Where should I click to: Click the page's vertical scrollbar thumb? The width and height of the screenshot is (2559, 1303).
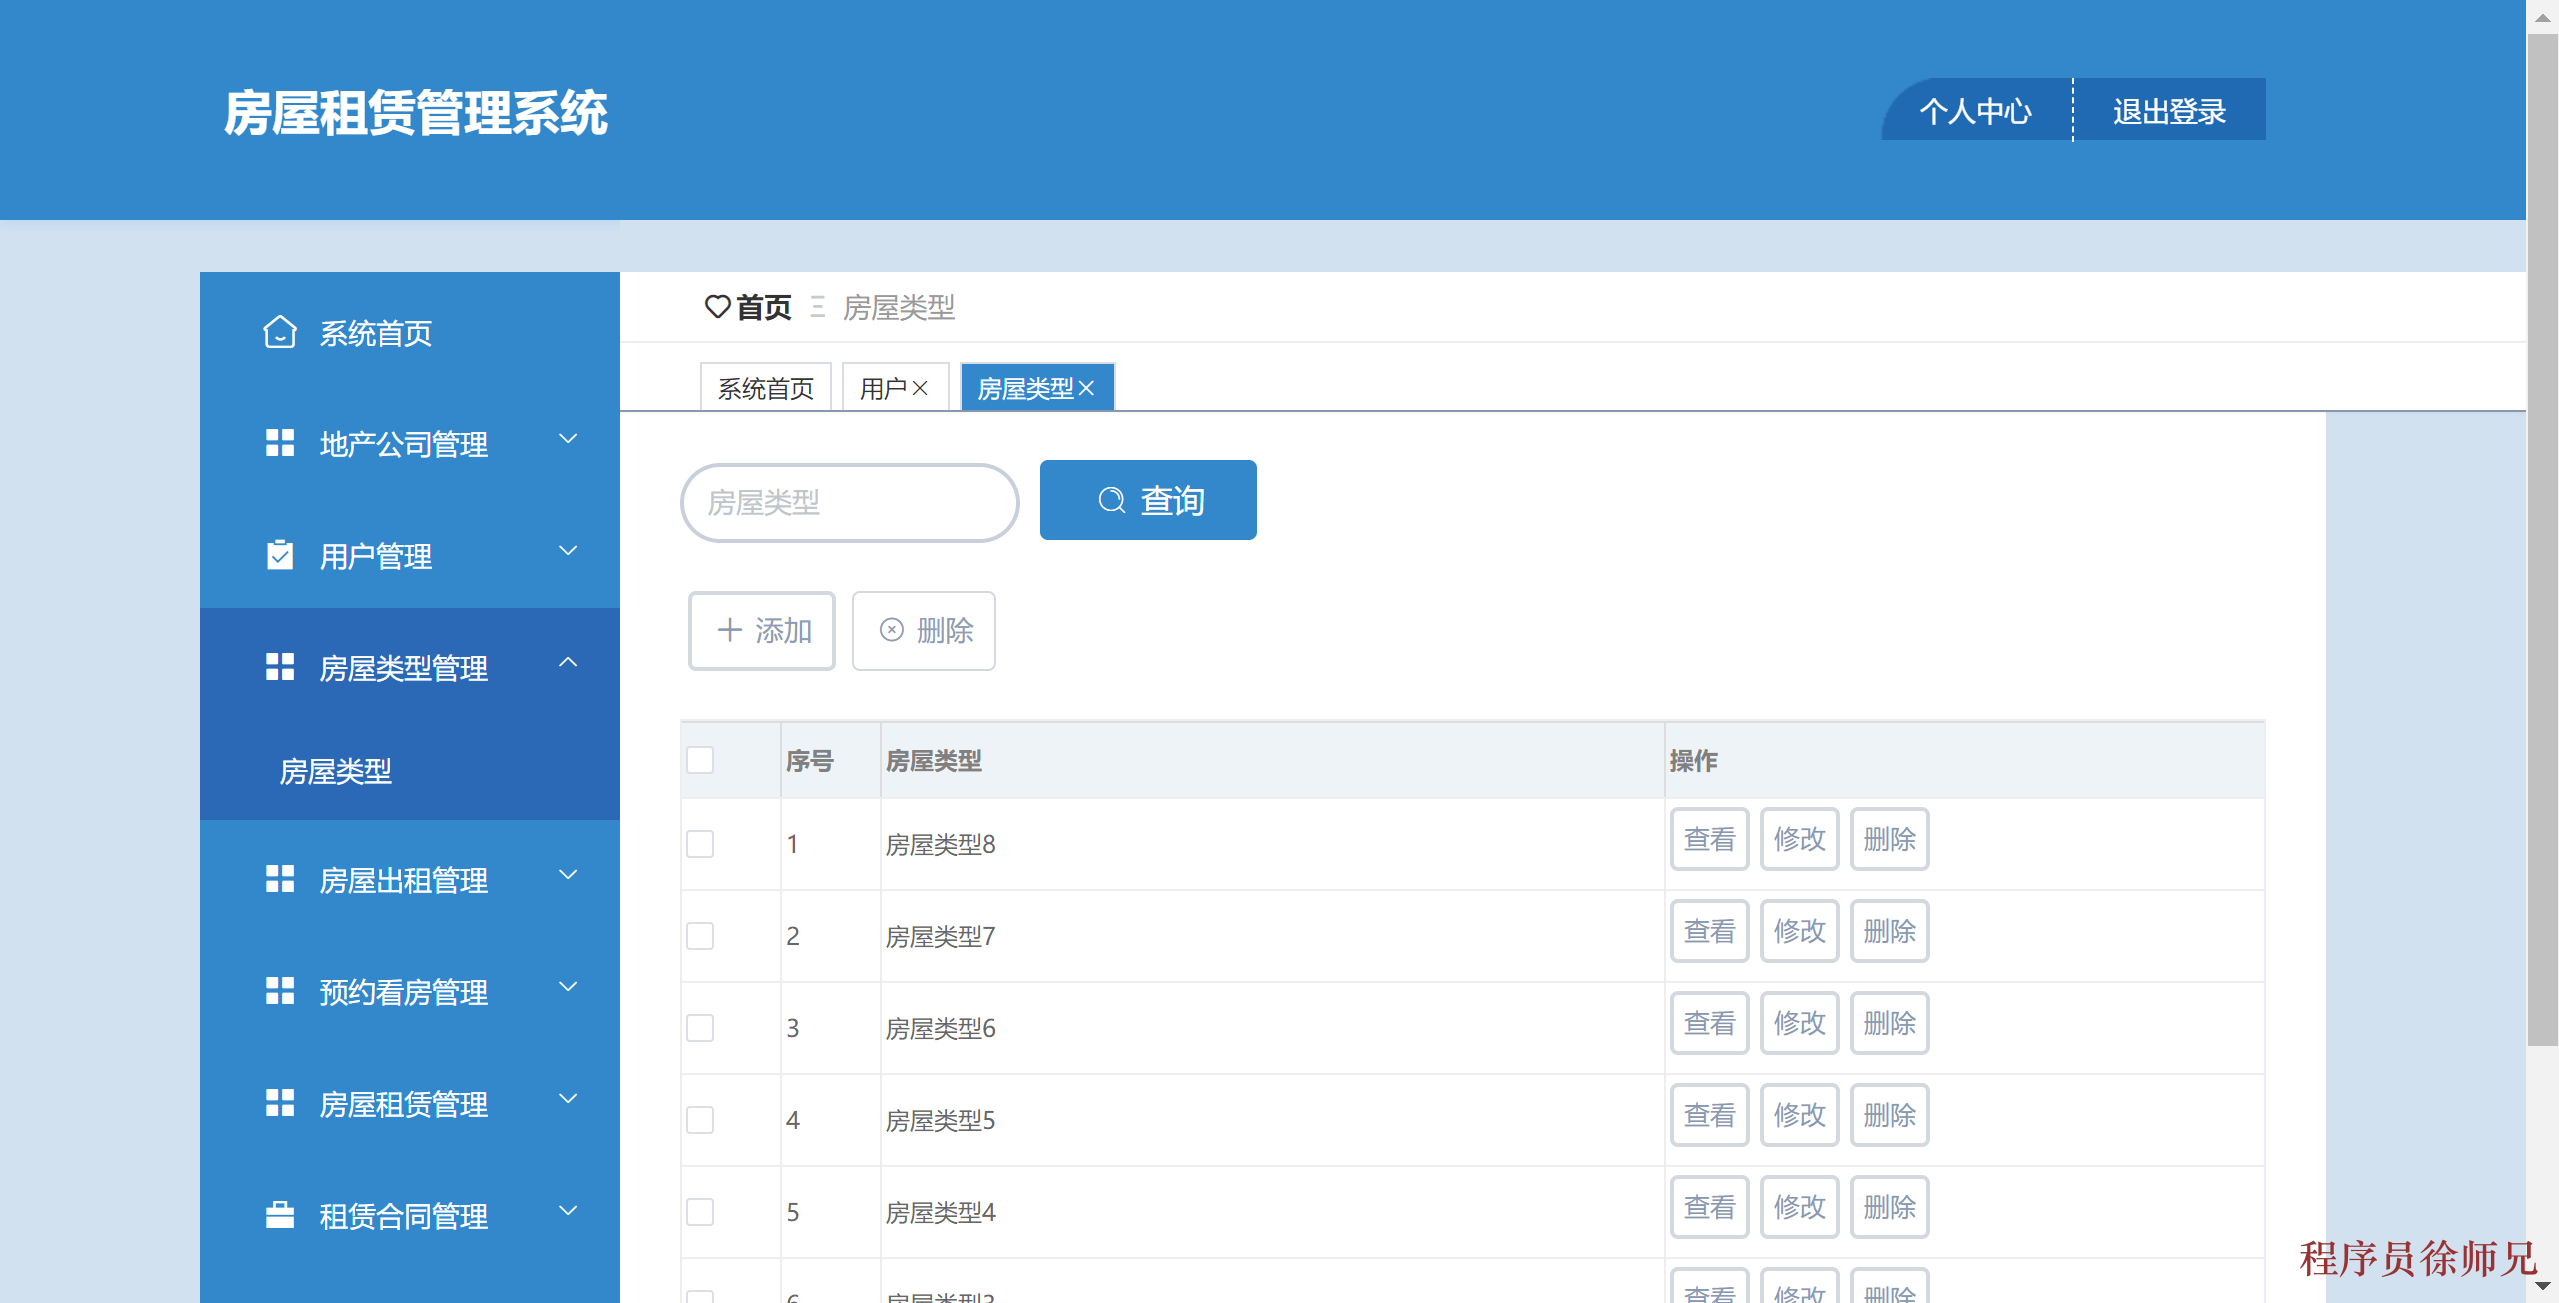click(2542, 540)
